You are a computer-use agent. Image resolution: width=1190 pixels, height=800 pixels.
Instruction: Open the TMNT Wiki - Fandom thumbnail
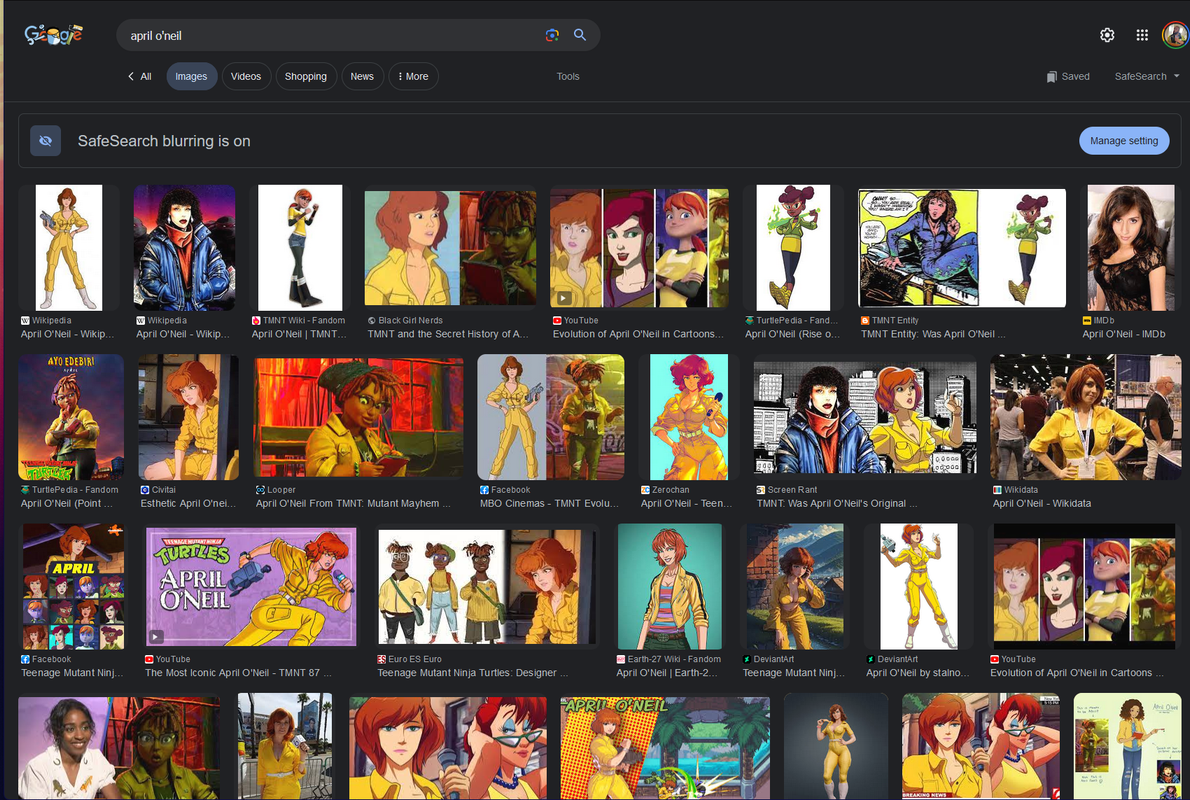[300, 247]
